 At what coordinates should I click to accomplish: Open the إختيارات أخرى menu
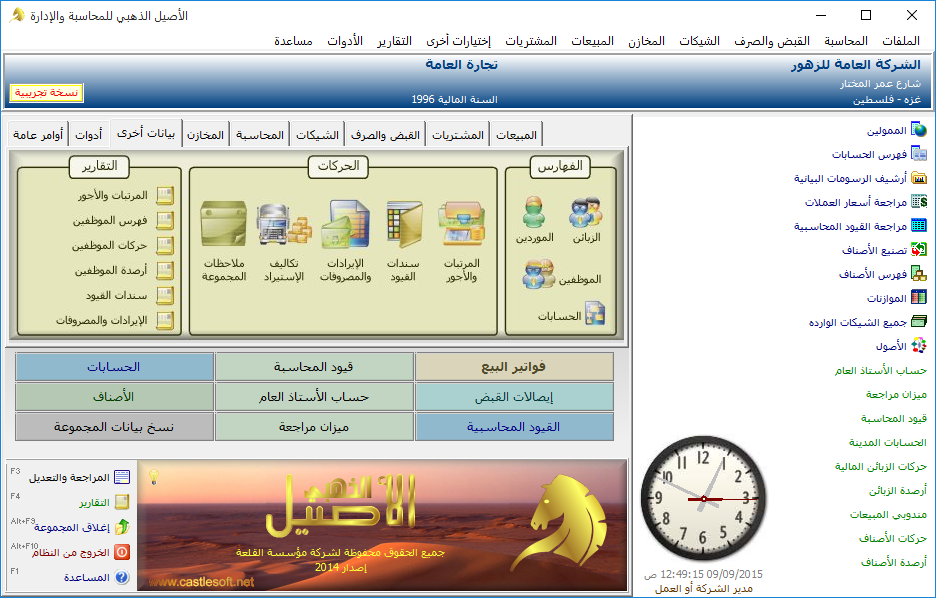[458, 41]
